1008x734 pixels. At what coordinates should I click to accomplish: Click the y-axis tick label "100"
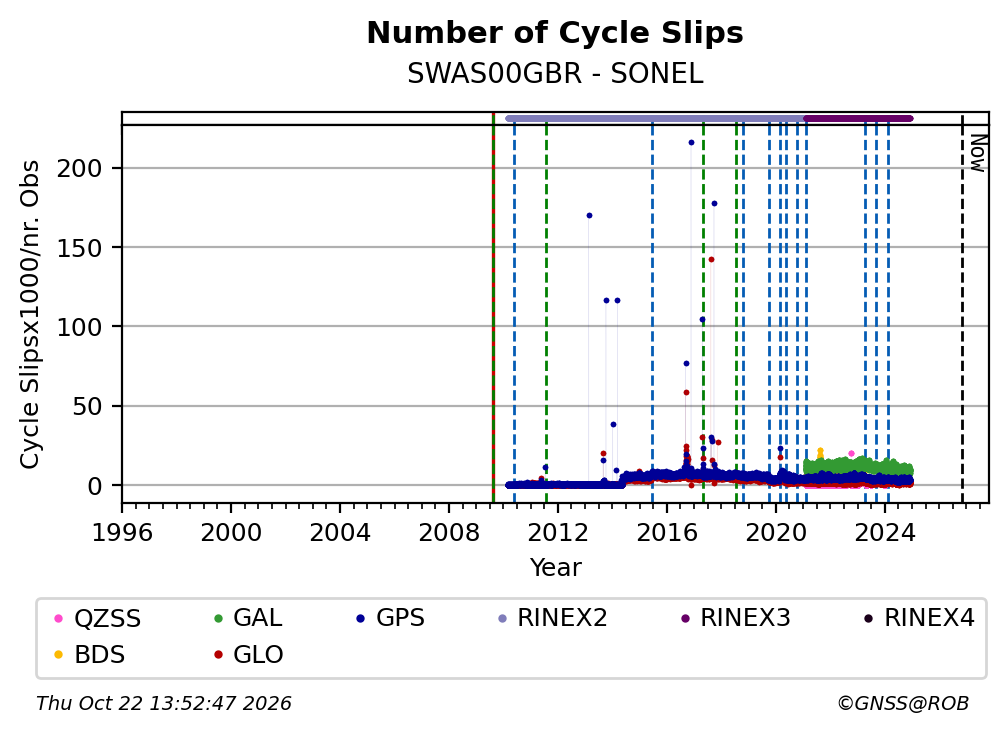point(79,327)
